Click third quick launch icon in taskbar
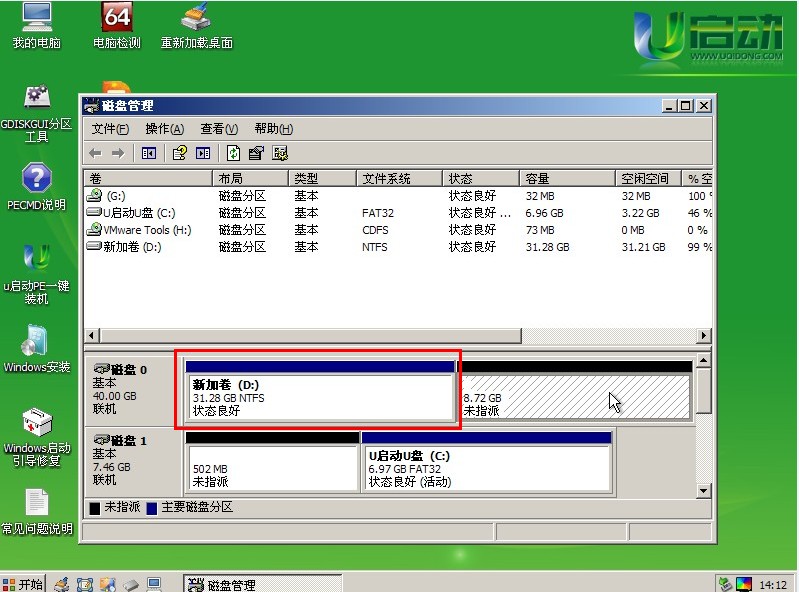 pyautogui.click(x=108, y=584)
